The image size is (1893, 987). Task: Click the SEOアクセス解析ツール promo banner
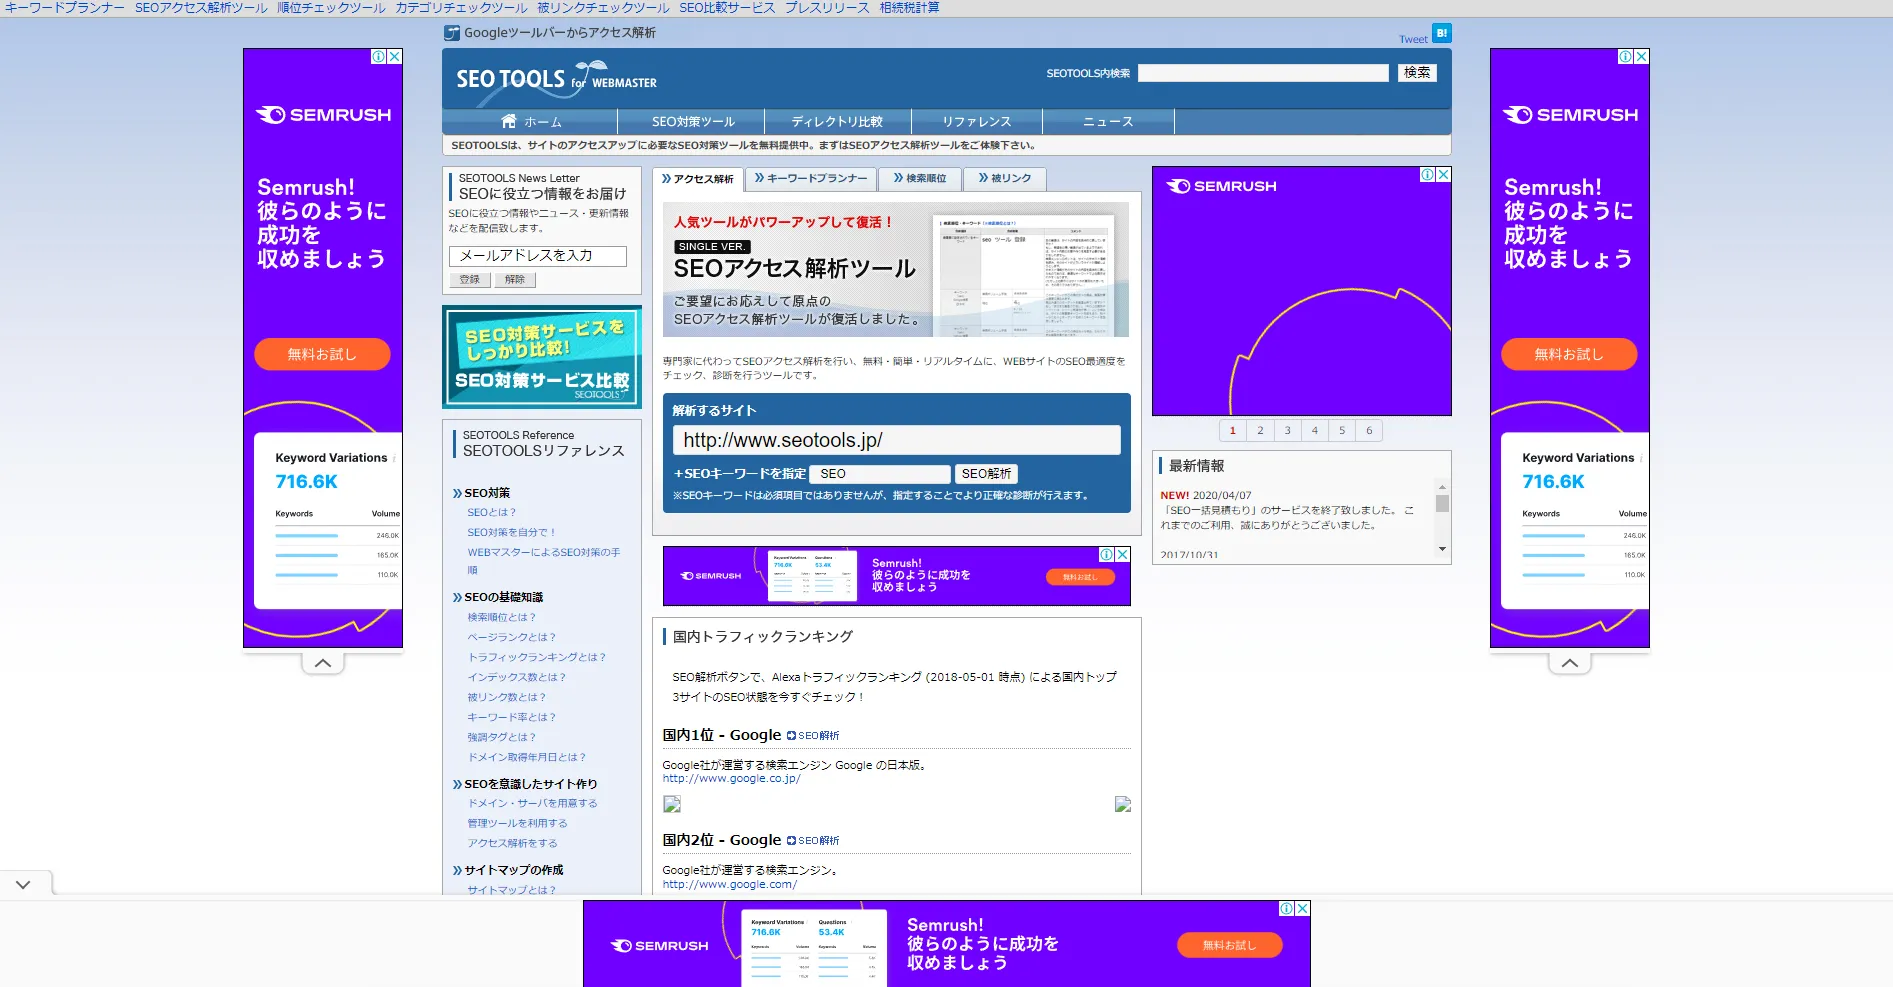(x=896, y=270)
